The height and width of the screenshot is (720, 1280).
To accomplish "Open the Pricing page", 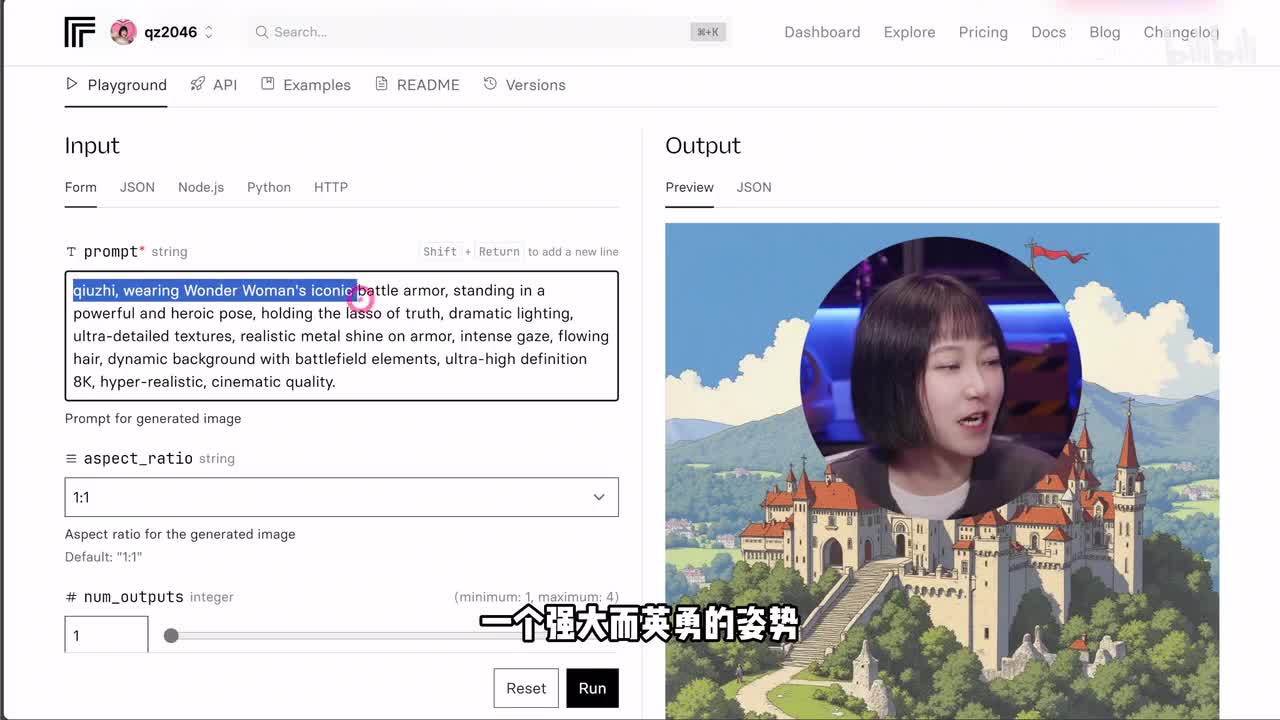I will 983,32.
